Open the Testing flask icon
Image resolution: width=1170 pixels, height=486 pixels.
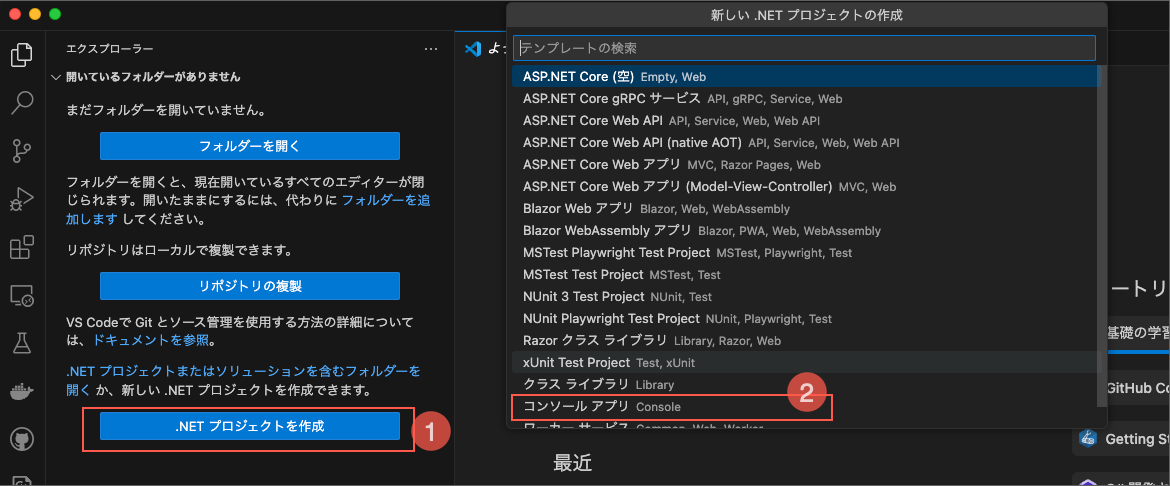tap(22, 343)
